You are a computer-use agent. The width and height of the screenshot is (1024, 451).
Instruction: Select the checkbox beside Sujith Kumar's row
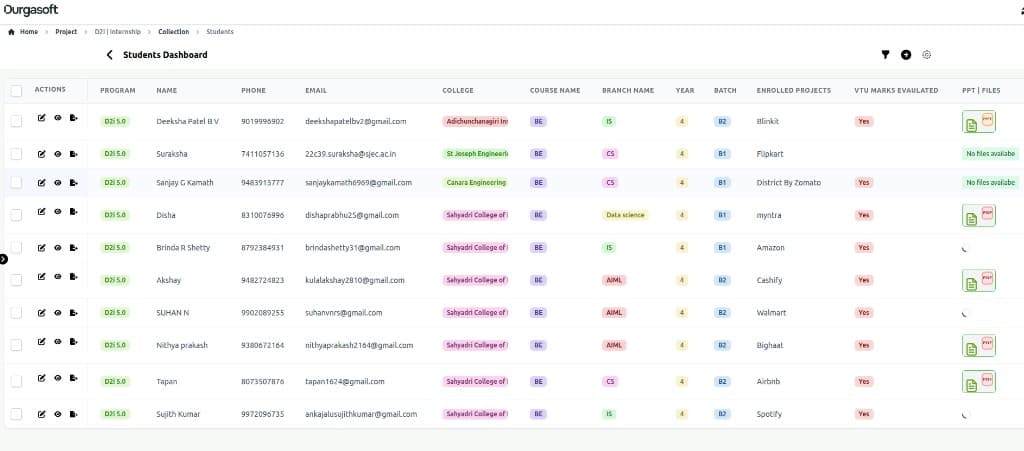coord(16,414)
